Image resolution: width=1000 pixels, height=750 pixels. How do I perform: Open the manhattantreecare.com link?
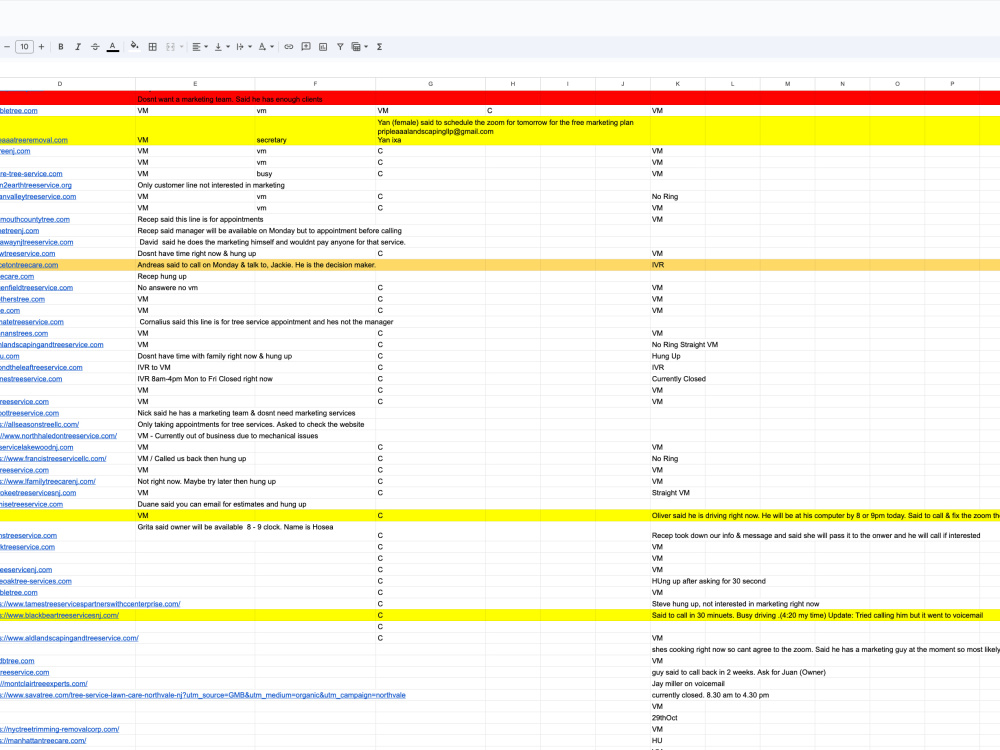[43, 740]
